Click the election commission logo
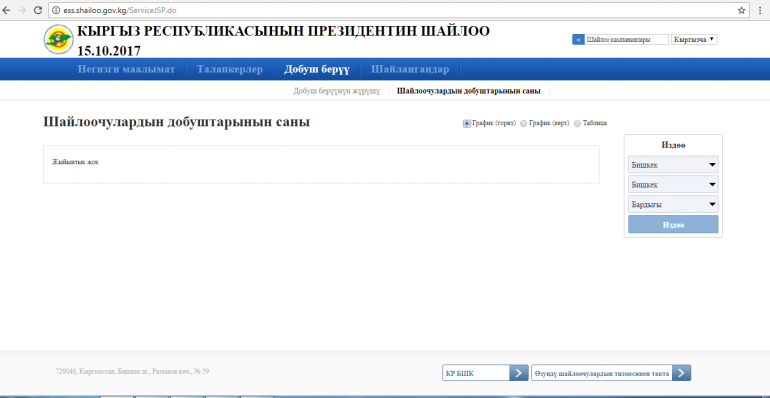 pyautogui.click(x=58, y=39)
